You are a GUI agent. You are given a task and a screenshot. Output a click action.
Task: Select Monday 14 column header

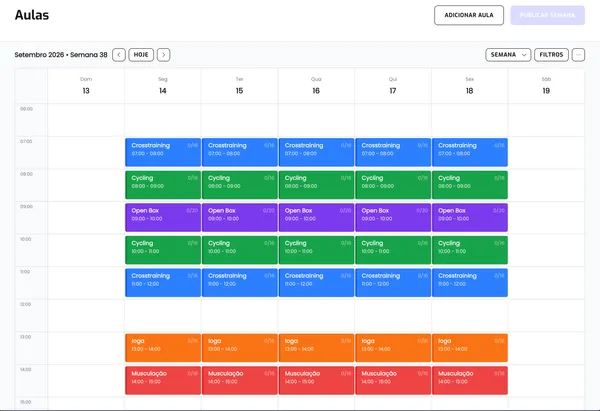pyautogui.click(x=163, y=86)
